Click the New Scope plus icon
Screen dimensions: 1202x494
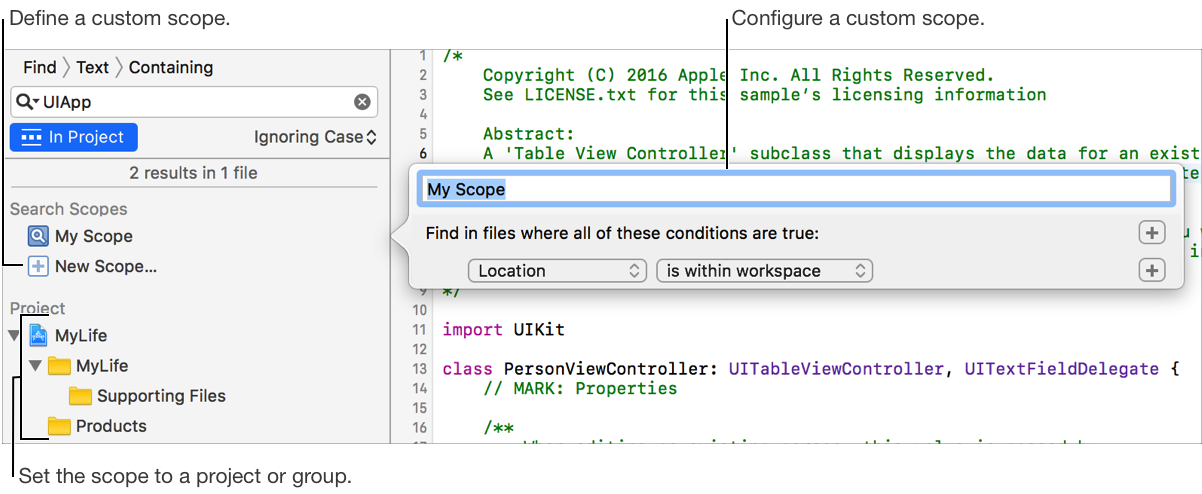click(x=38, y=267)
